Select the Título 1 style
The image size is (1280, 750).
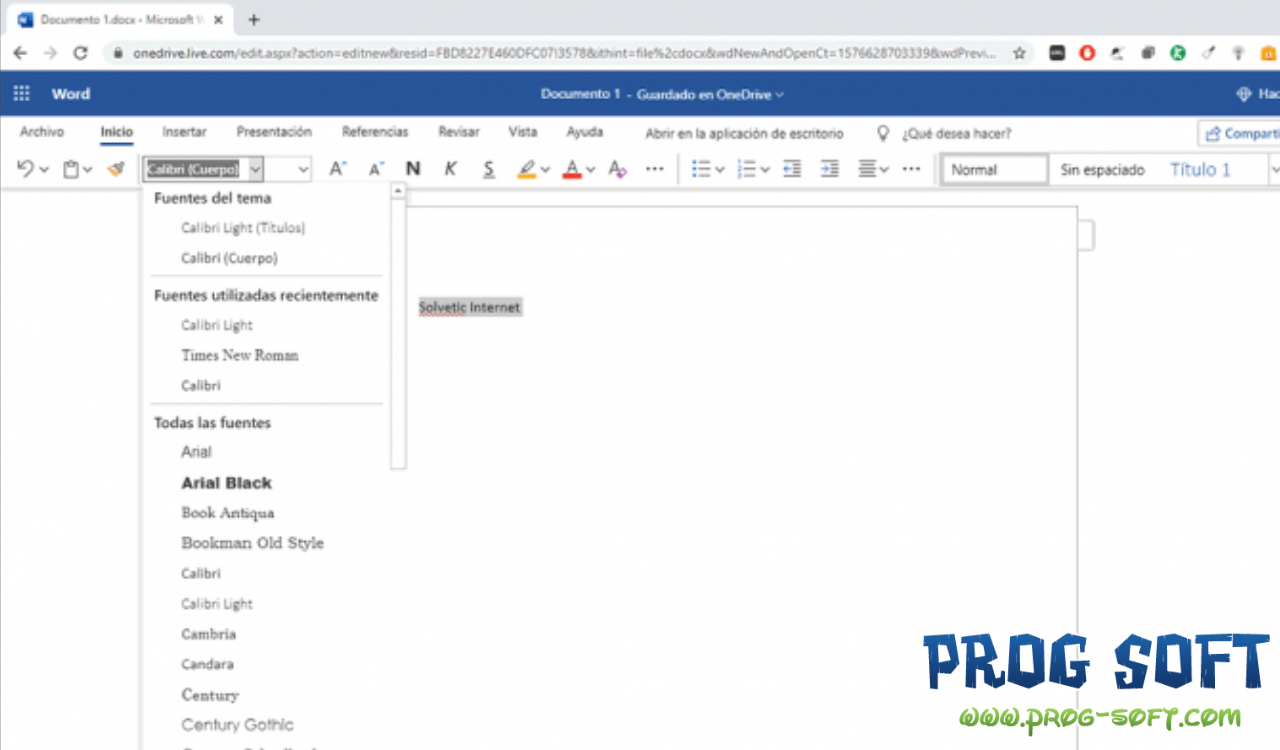point(1201,170)
